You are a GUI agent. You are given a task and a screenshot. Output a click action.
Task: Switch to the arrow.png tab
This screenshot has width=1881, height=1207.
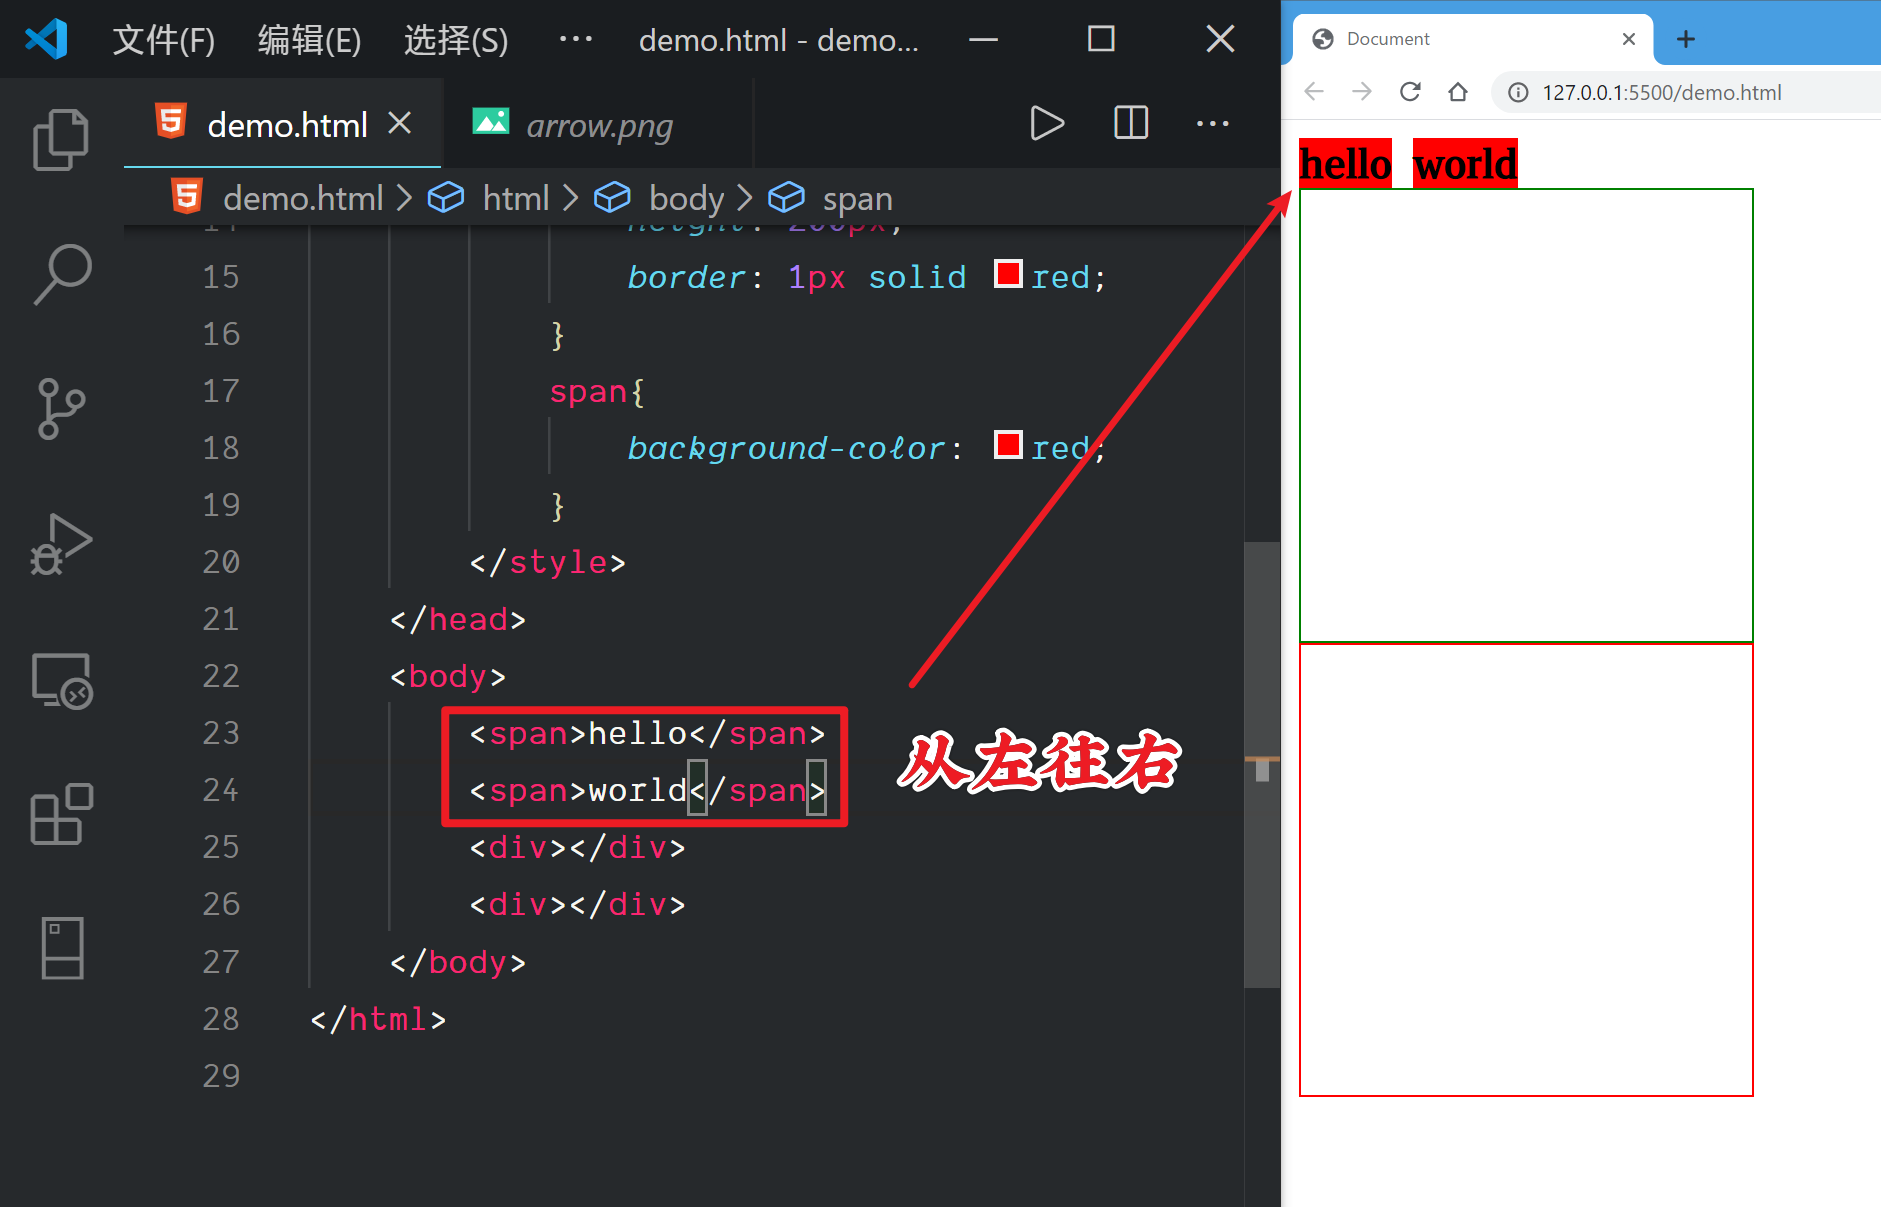[597, 124]
